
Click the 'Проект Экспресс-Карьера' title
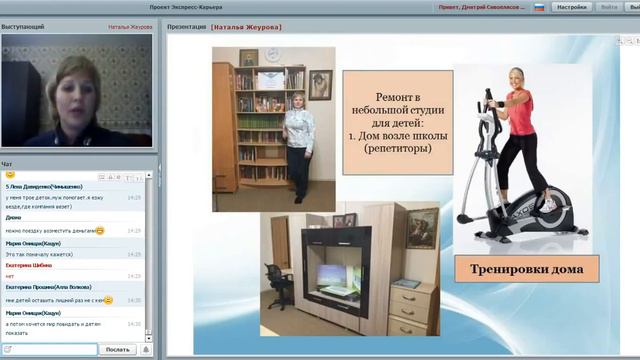[186, 7]
